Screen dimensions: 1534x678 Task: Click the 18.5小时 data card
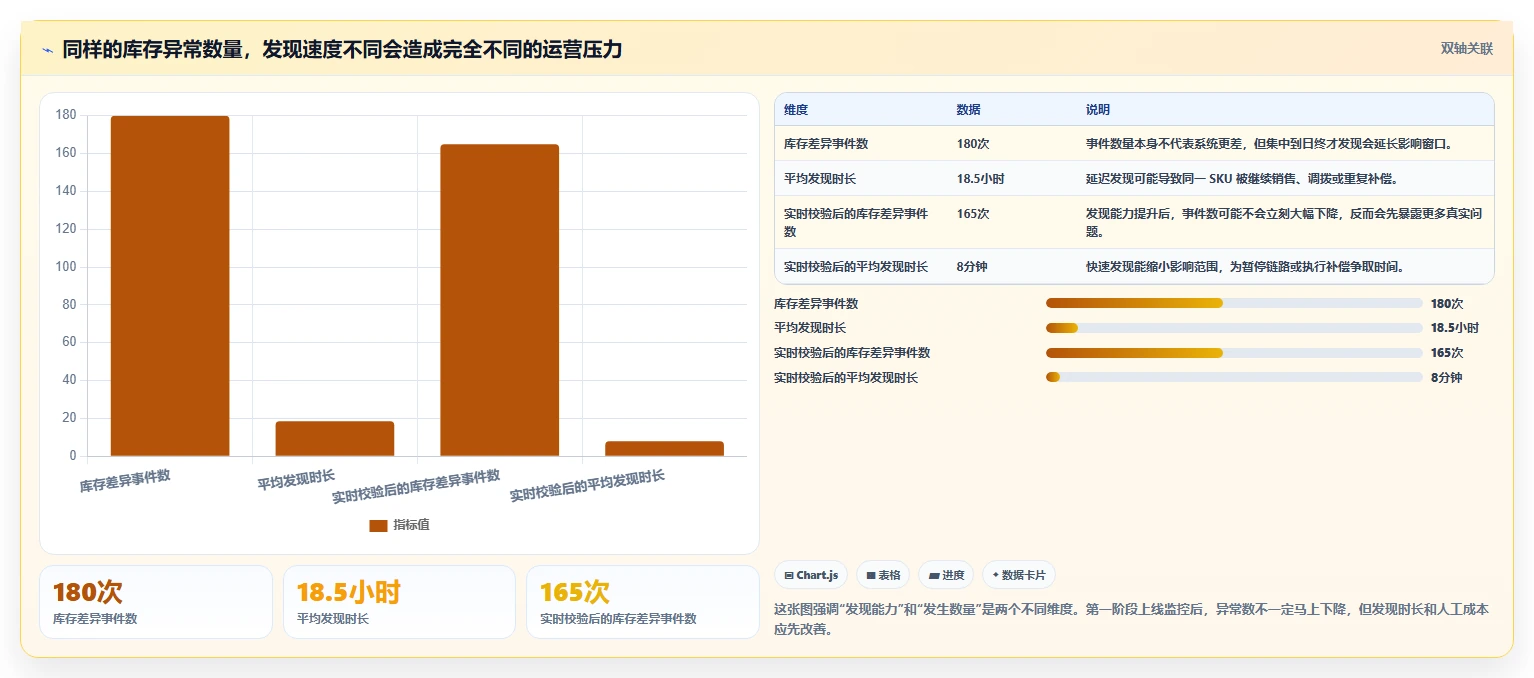point(399,602)
